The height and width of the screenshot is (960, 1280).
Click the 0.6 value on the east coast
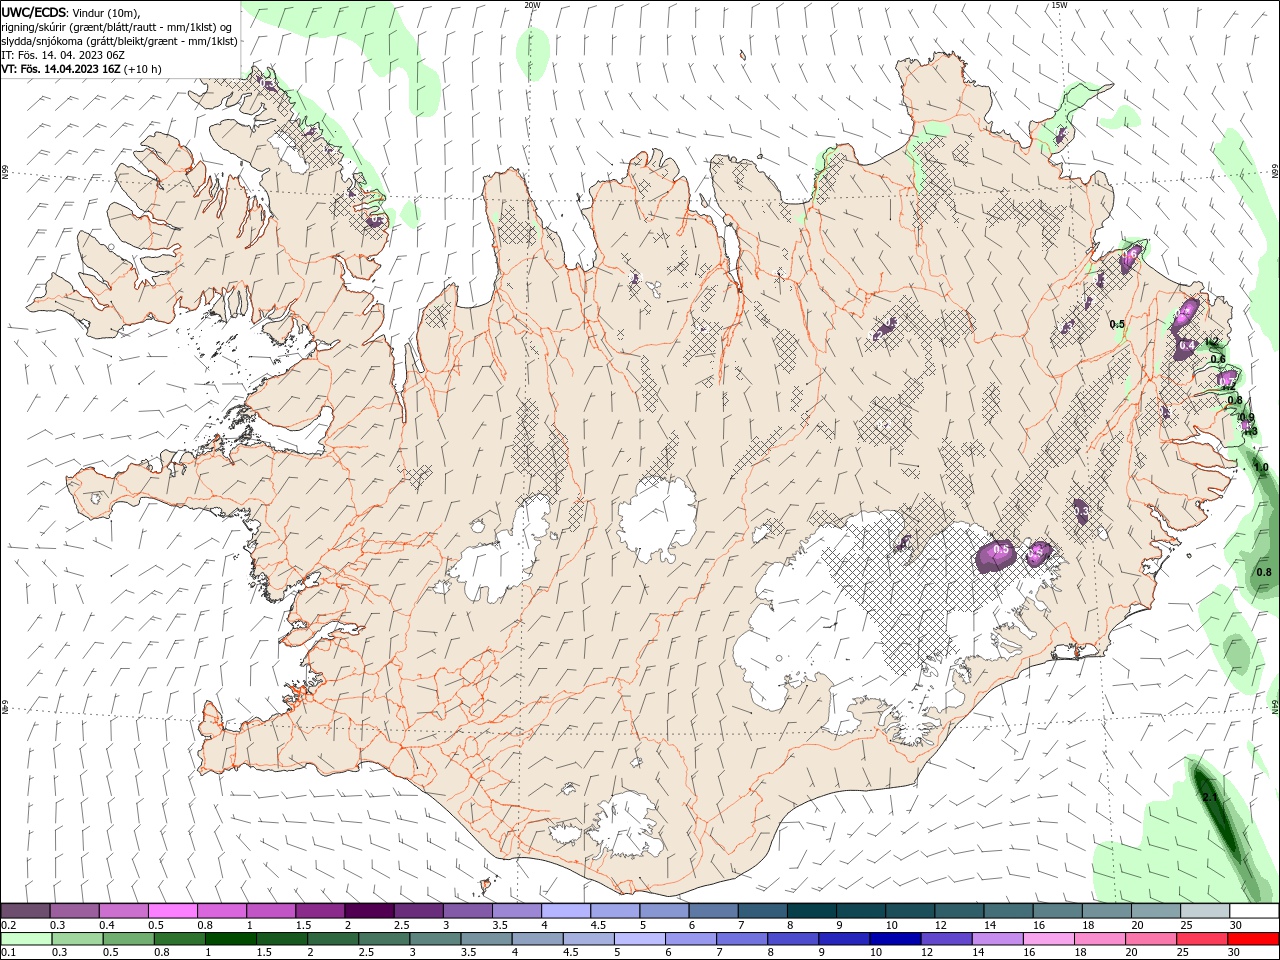(x=1218, y=360)
